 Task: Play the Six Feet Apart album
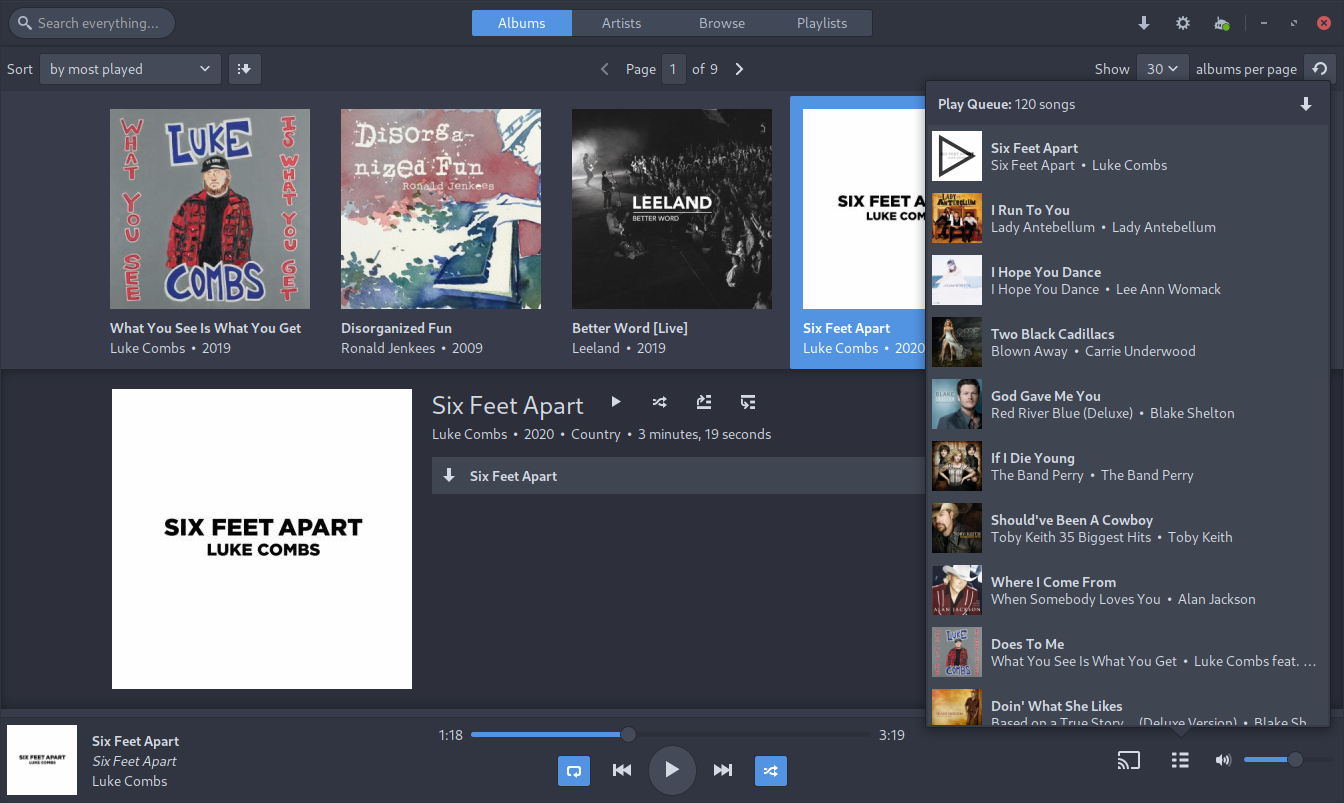point(616,402)
